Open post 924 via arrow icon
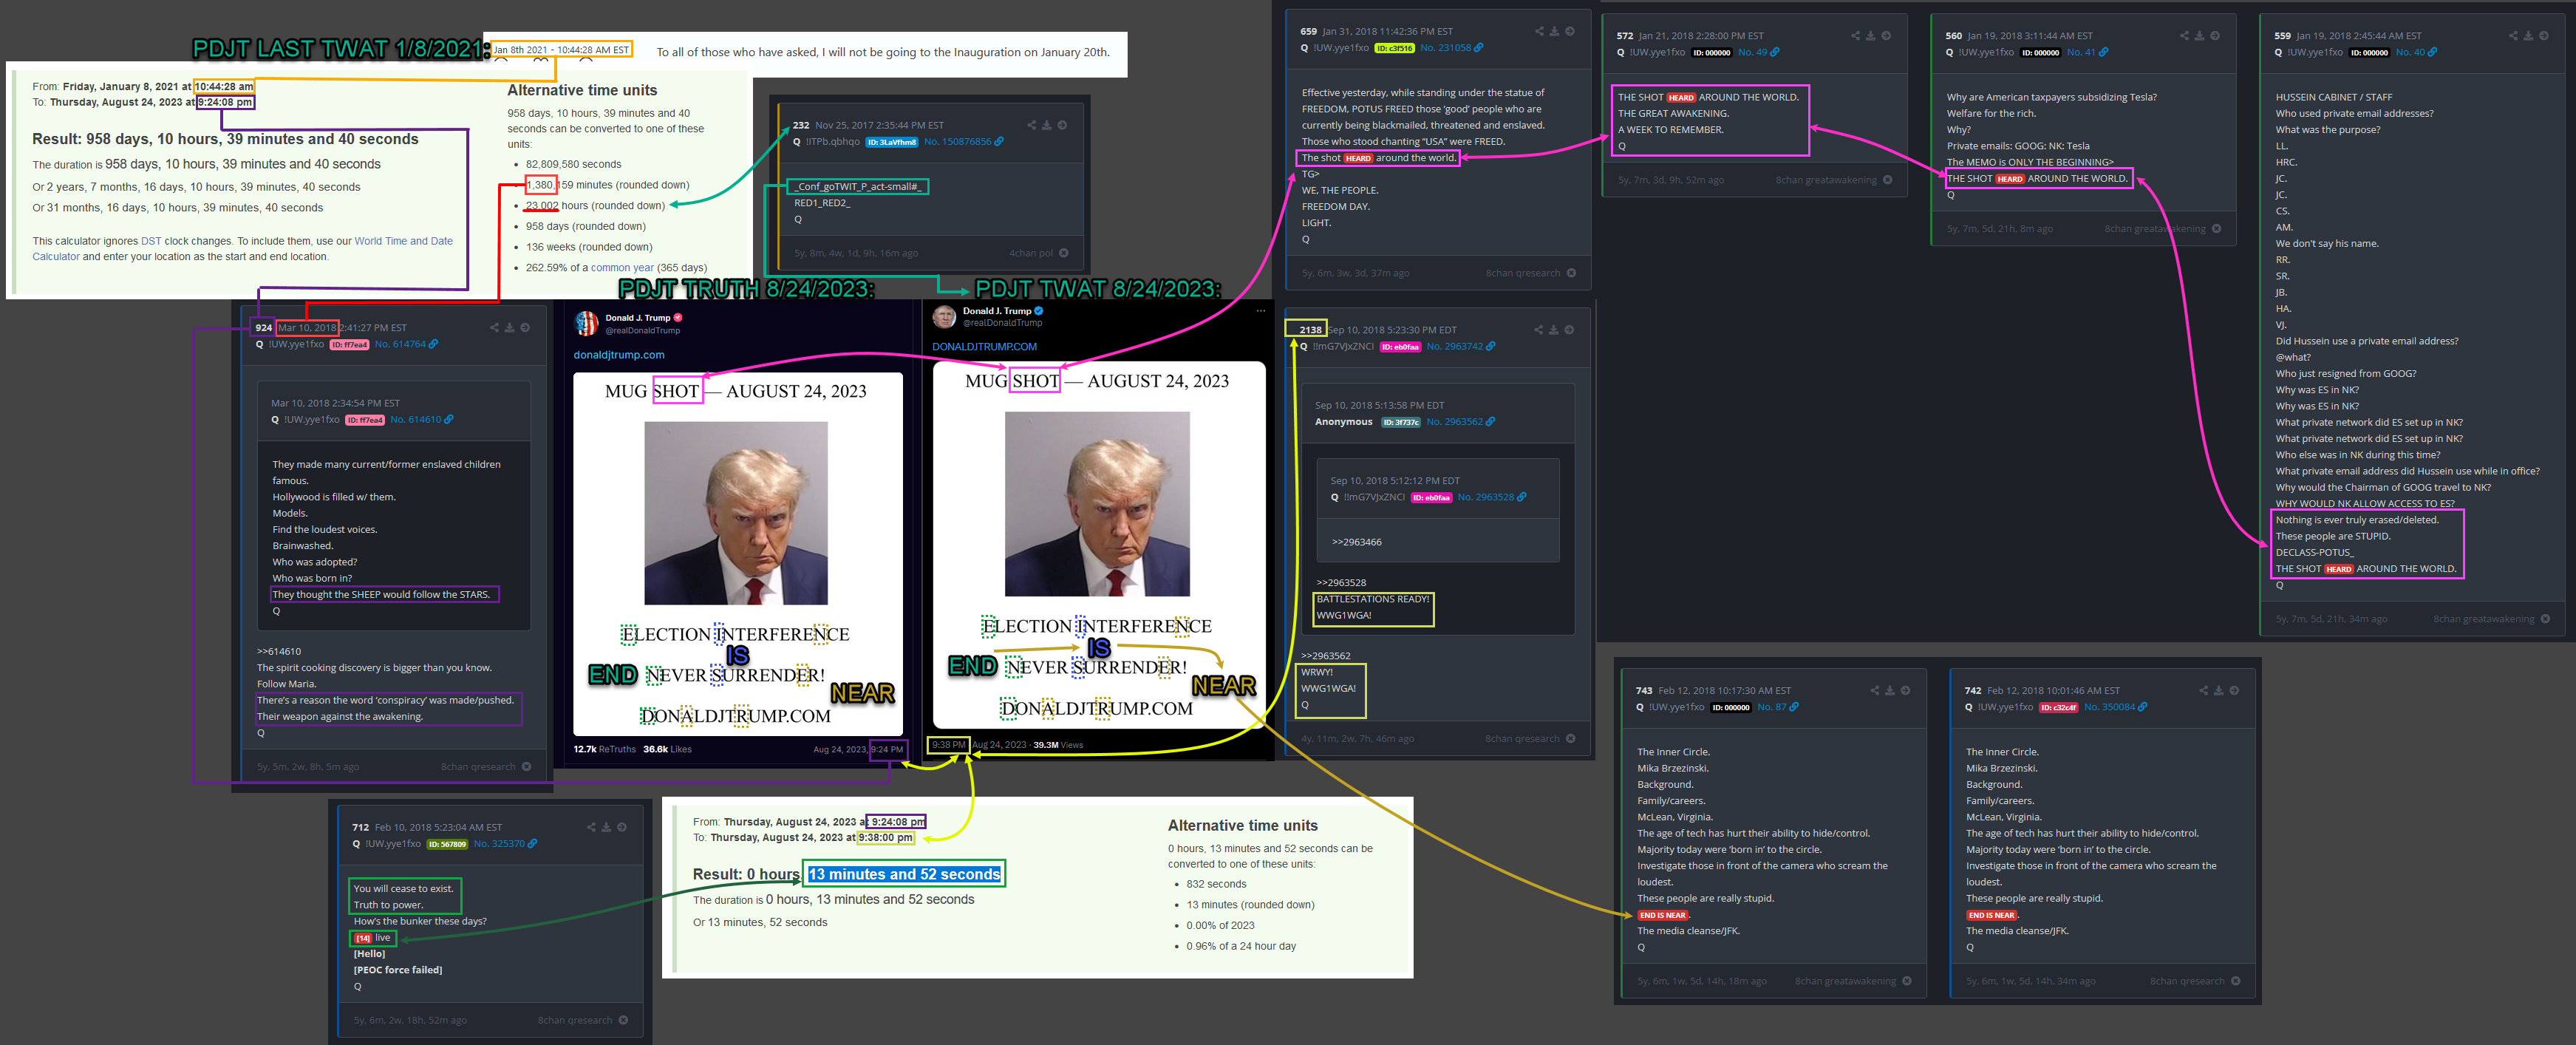Viewport: 2576px width, 1045px height. pyautogui.click(x=525, y=328)
